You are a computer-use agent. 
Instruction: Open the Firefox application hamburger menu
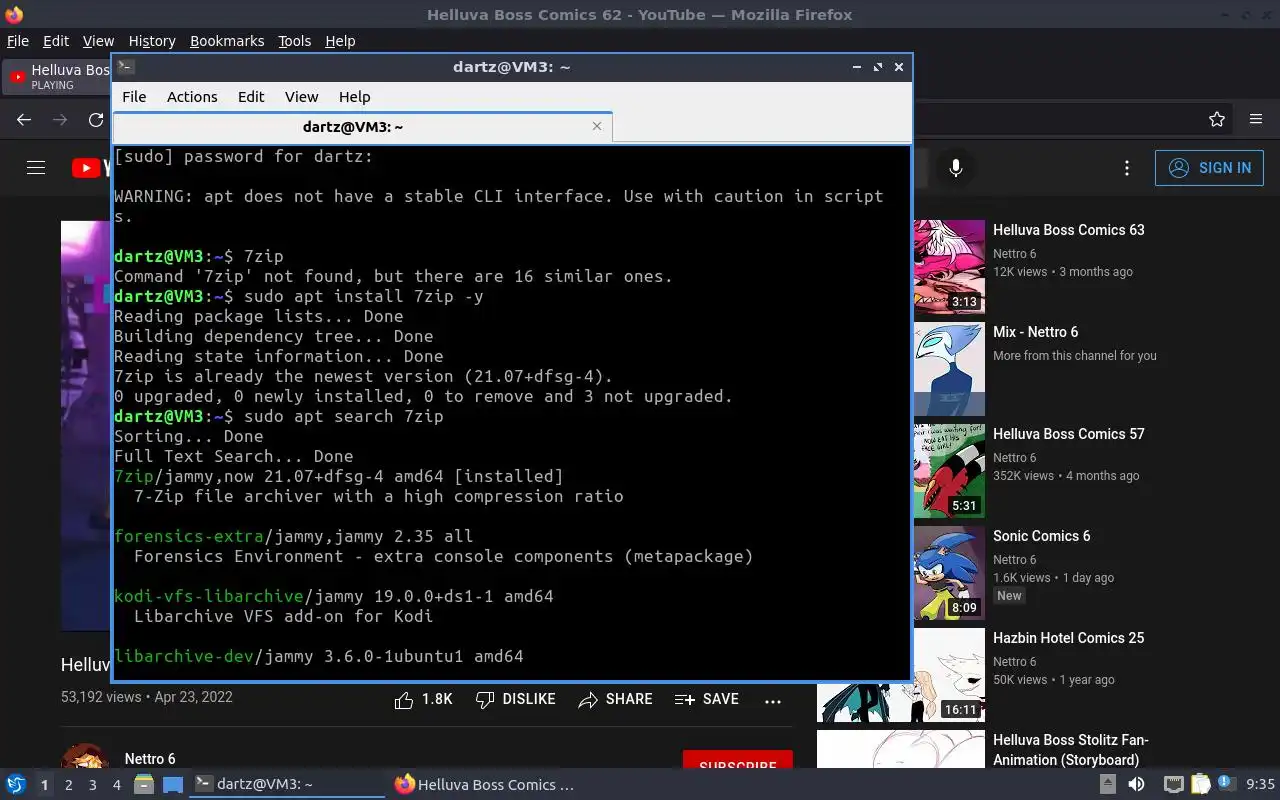click(1256, 120)
